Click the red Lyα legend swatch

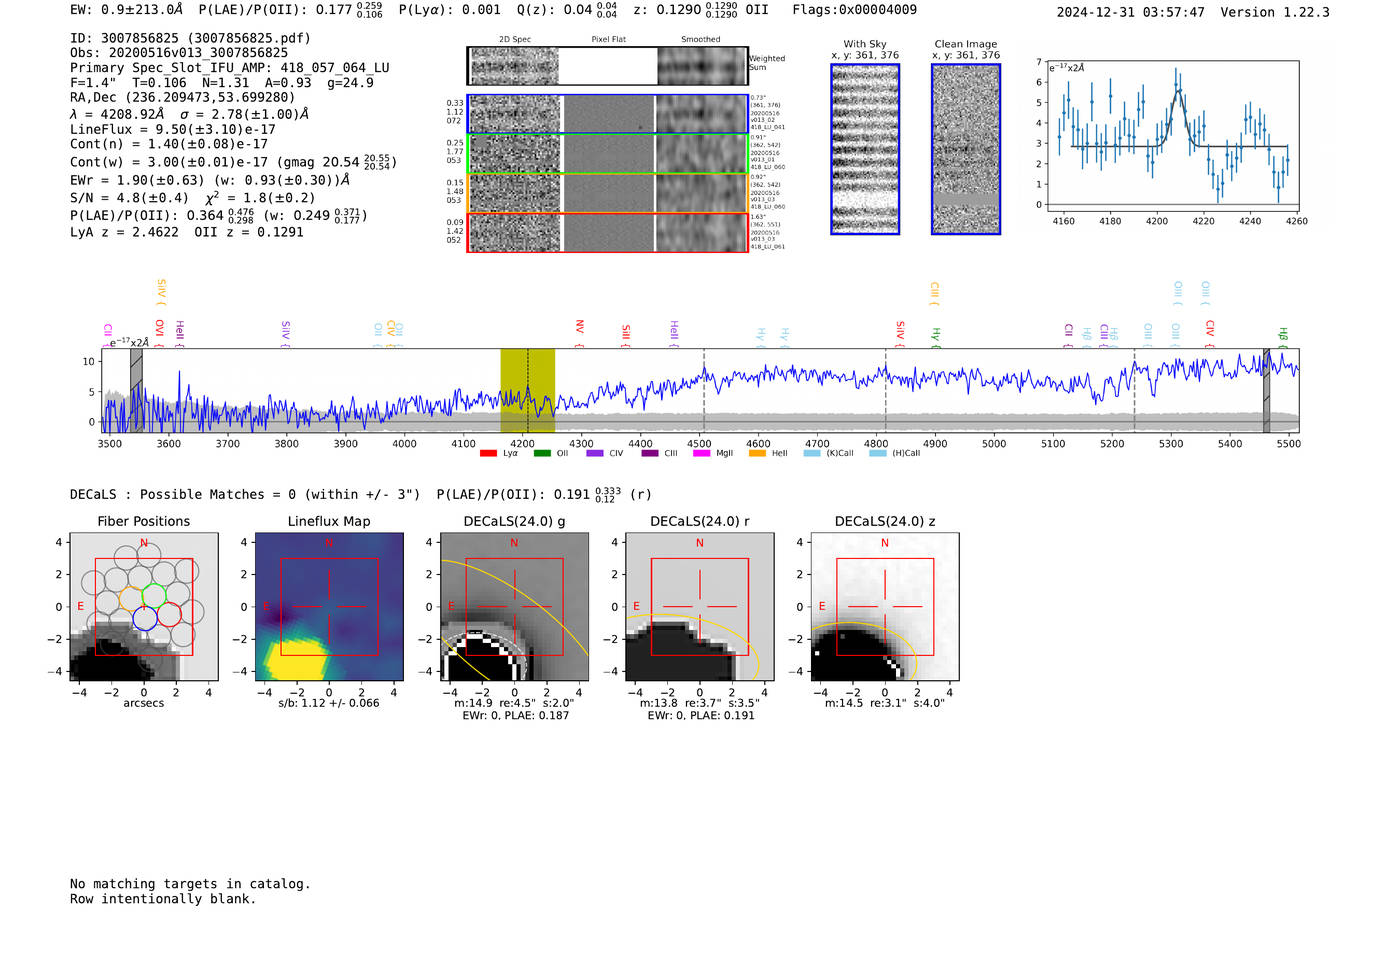[x=488, y=454]
